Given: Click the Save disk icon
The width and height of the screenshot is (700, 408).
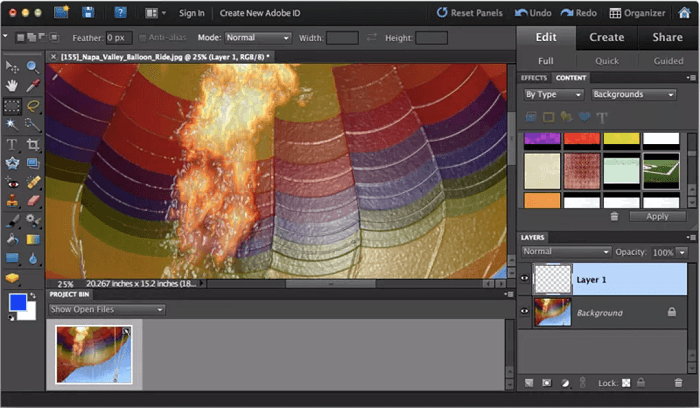Looking at the screenshot, I should click(x=88, y=12).
